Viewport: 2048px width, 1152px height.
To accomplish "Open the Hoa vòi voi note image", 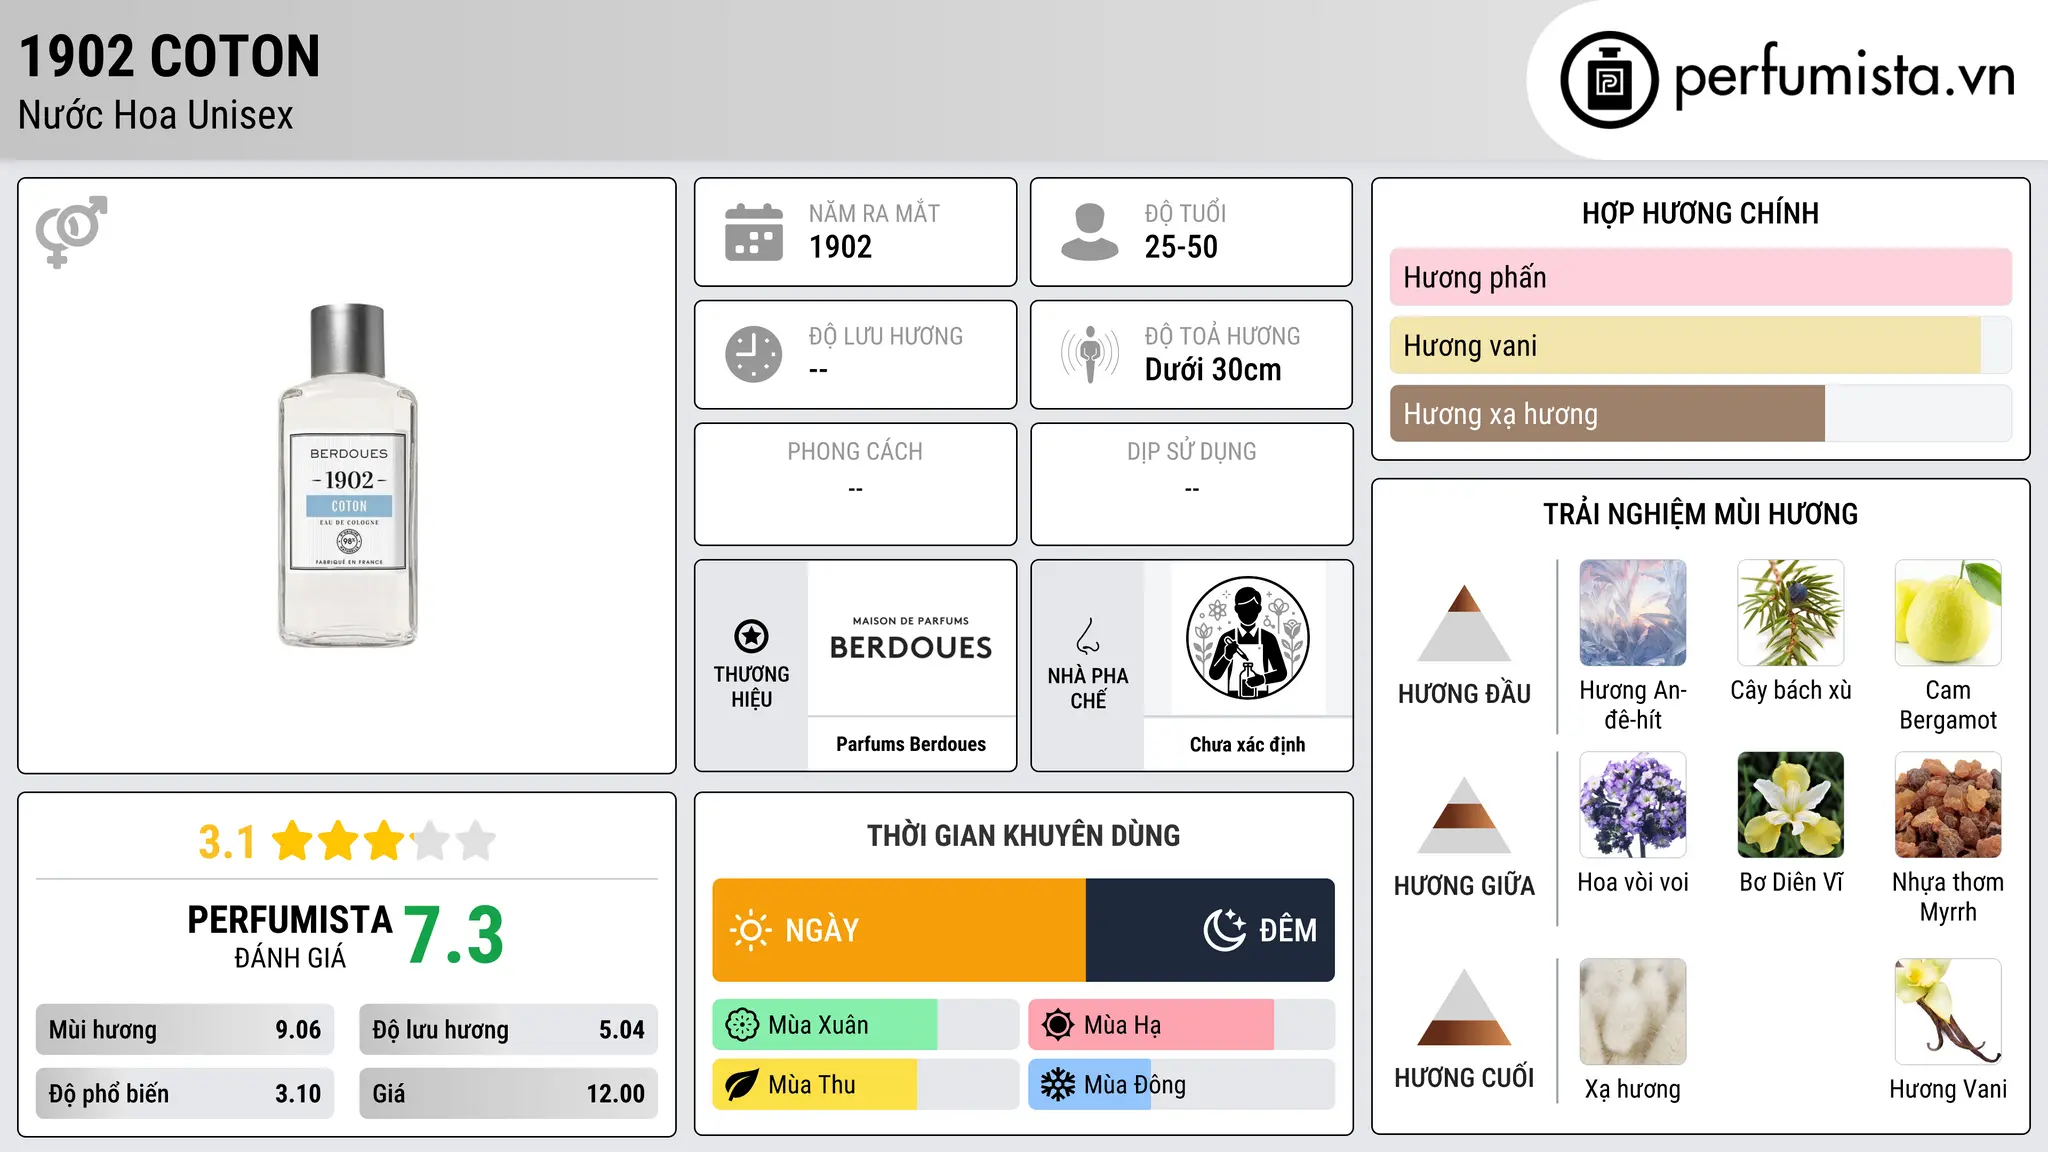I will pyautogui.click(x=1633, y=805).
